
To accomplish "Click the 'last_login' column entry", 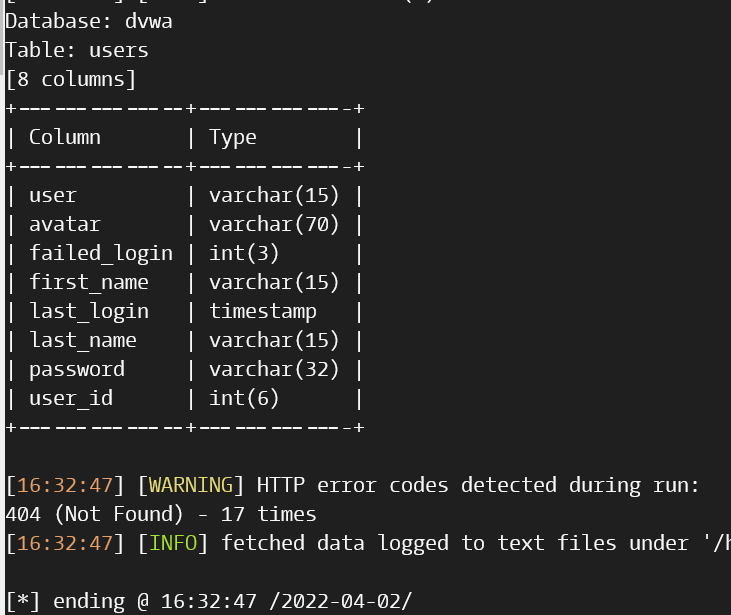I will [89, 311].
